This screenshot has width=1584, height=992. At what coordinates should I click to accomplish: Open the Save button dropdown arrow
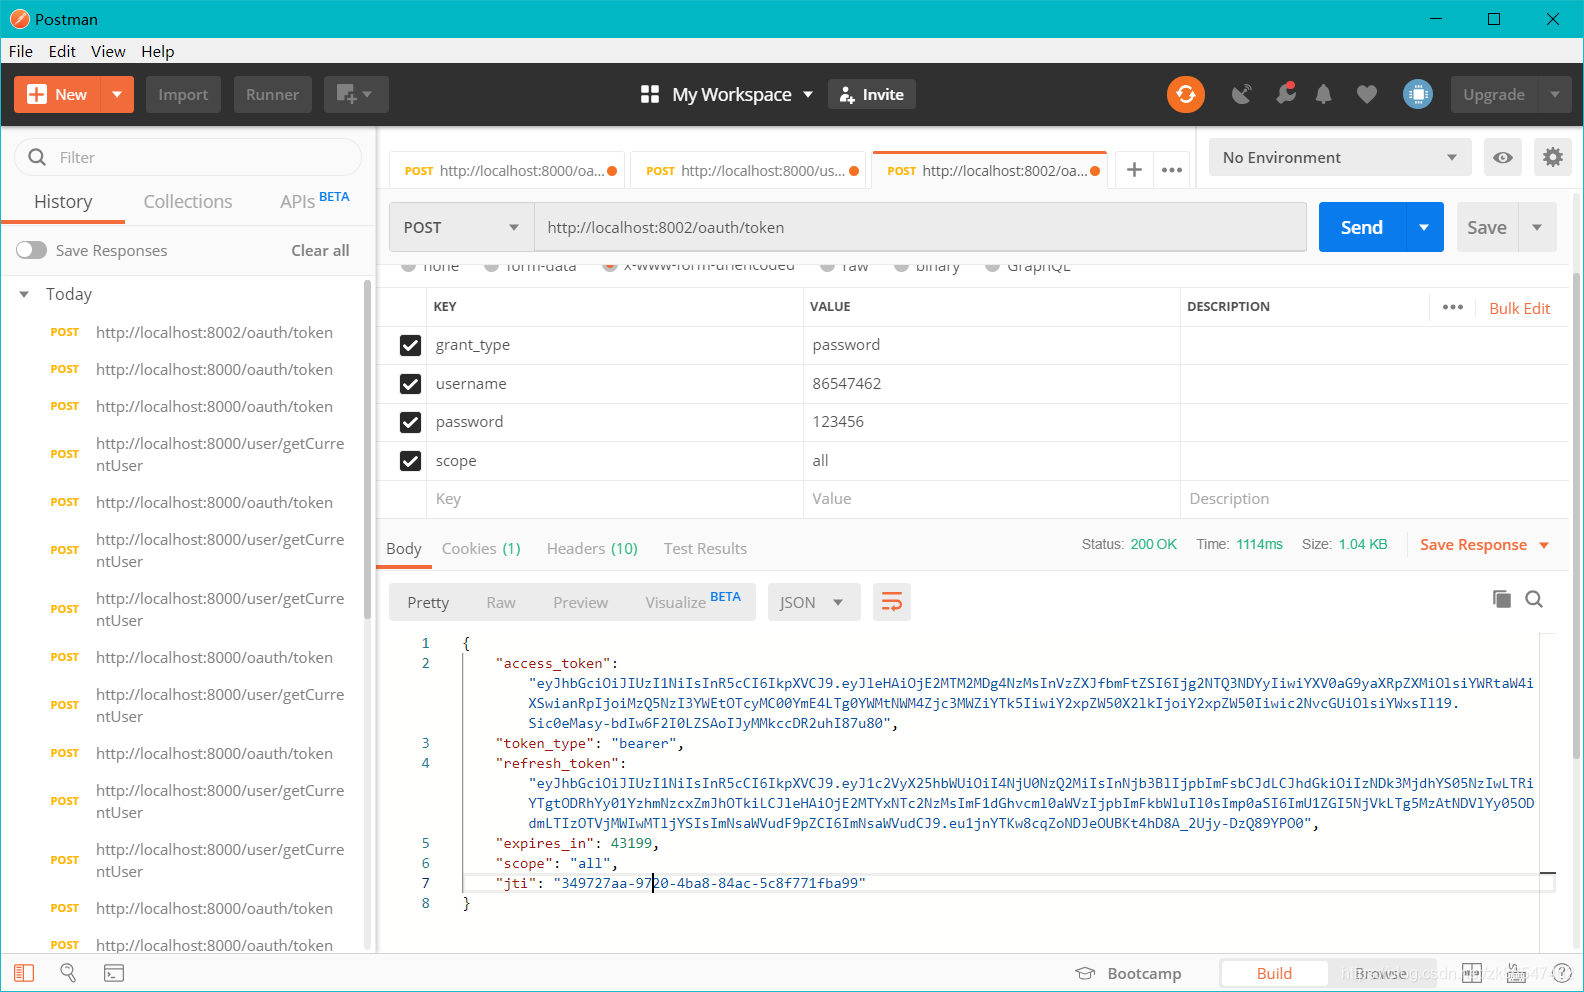1537,227
